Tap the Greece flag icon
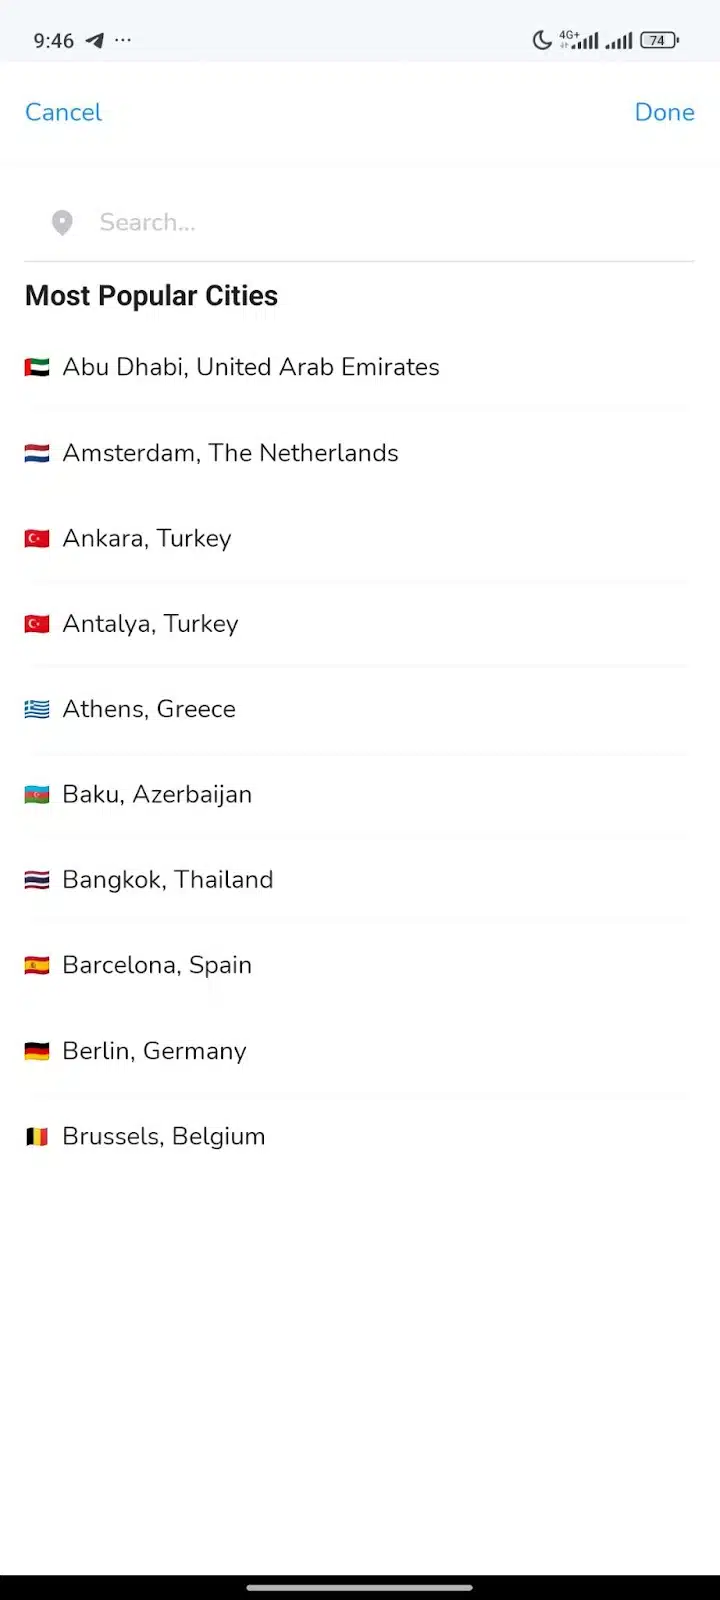The width and height of the screenshot is (720, 1600). coord(37,709)
